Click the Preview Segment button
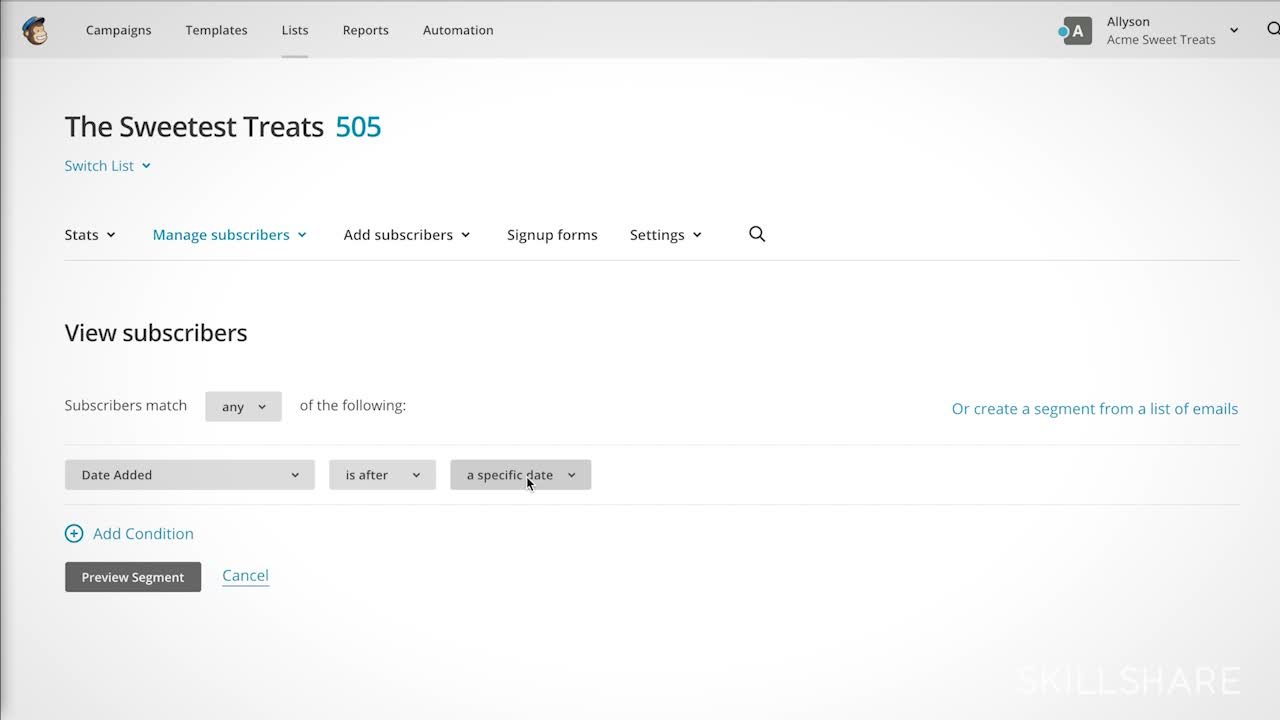 pyautogui.click(x=133, y=577)
